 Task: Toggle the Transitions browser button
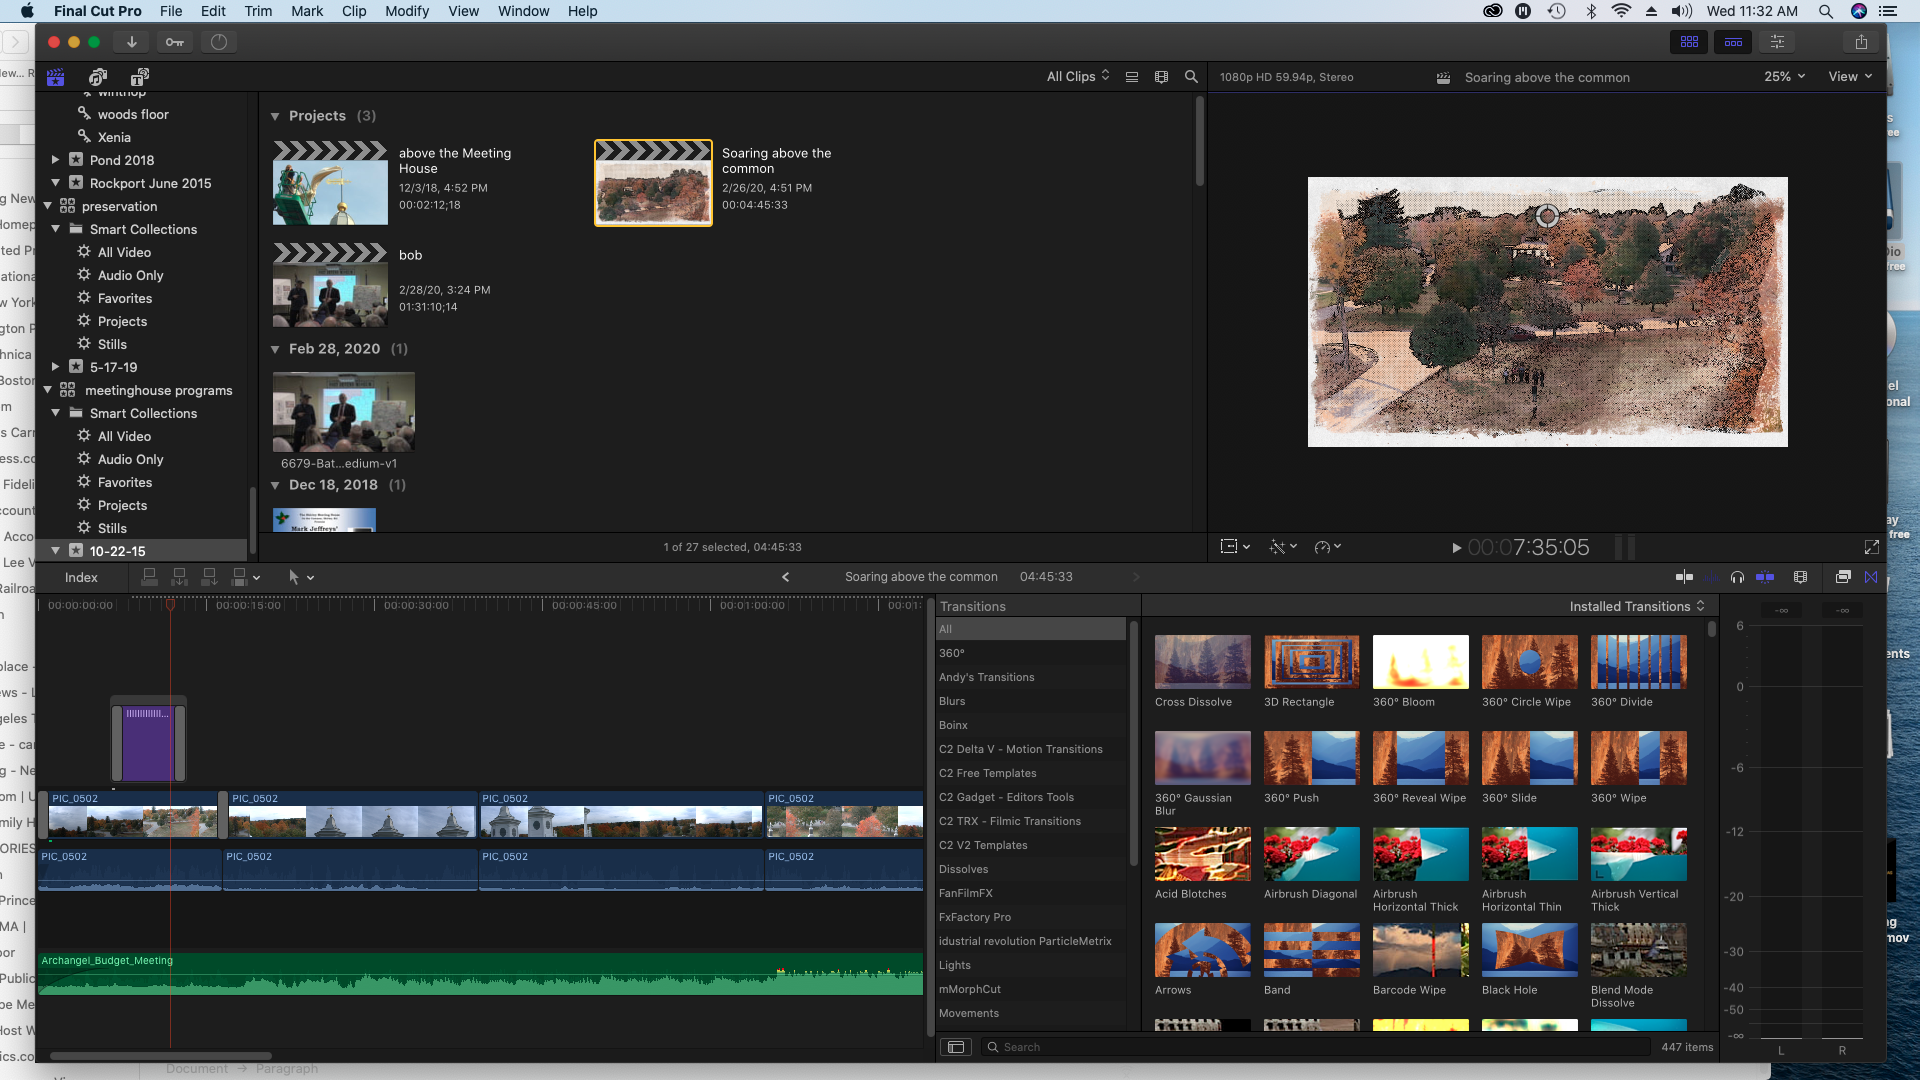click(1871, 577)
